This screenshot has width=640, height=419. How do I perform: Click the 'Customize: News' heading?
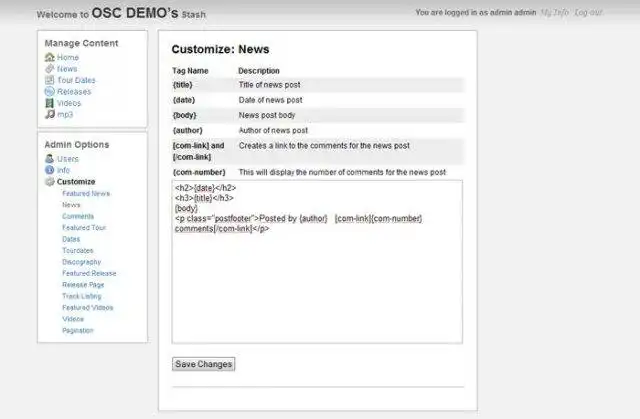[220, 49]
